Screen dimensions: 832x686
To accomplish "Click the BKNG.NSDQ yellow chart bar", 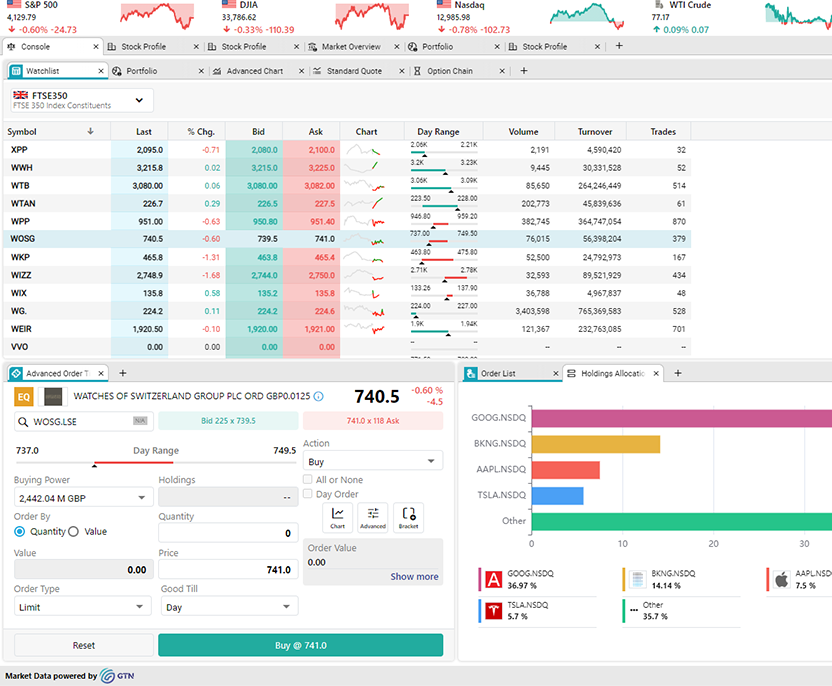I will (x=596, y=444).
